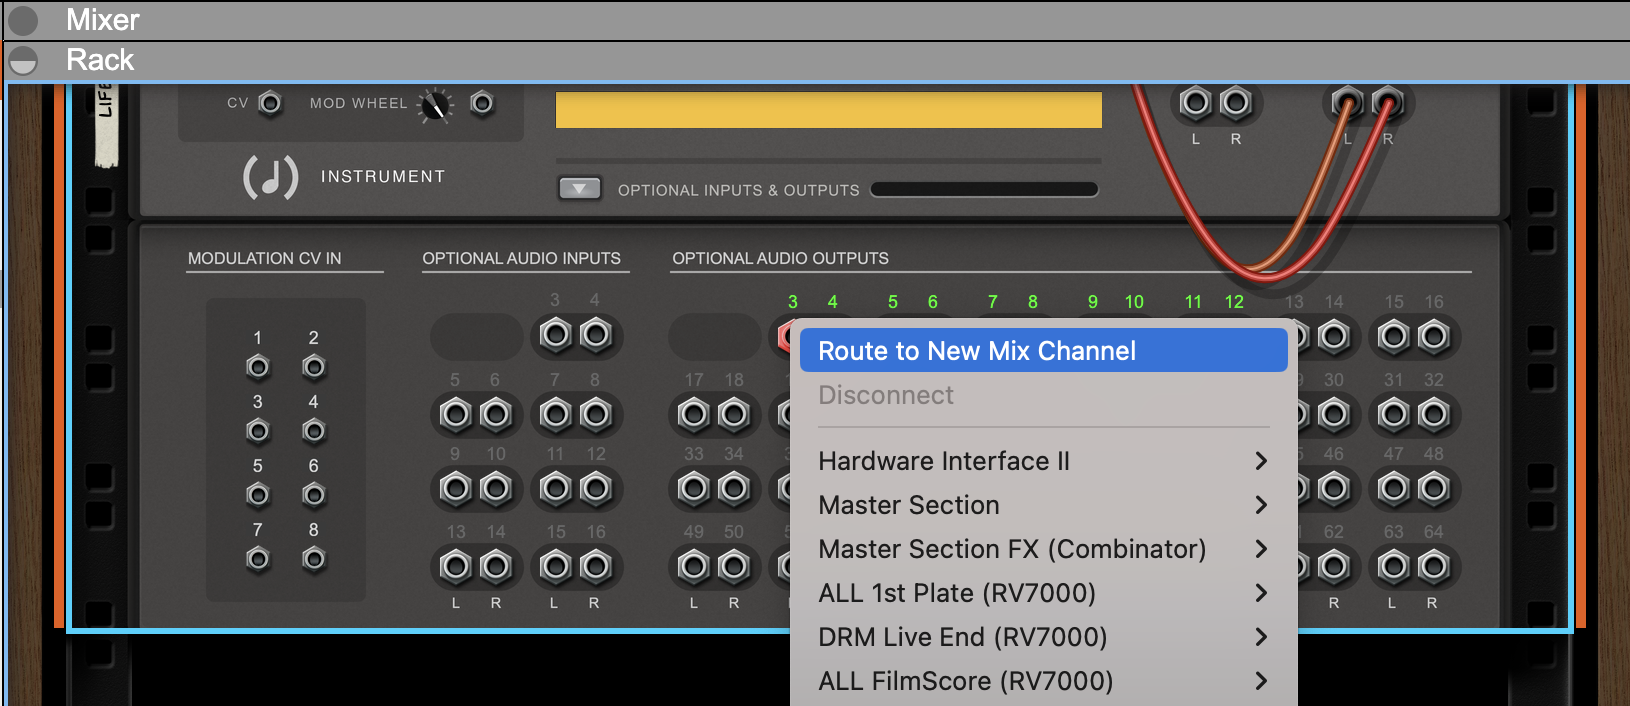Expand the DRM Live End (RV7000) submenu arrow

(x=1260, y=637)
